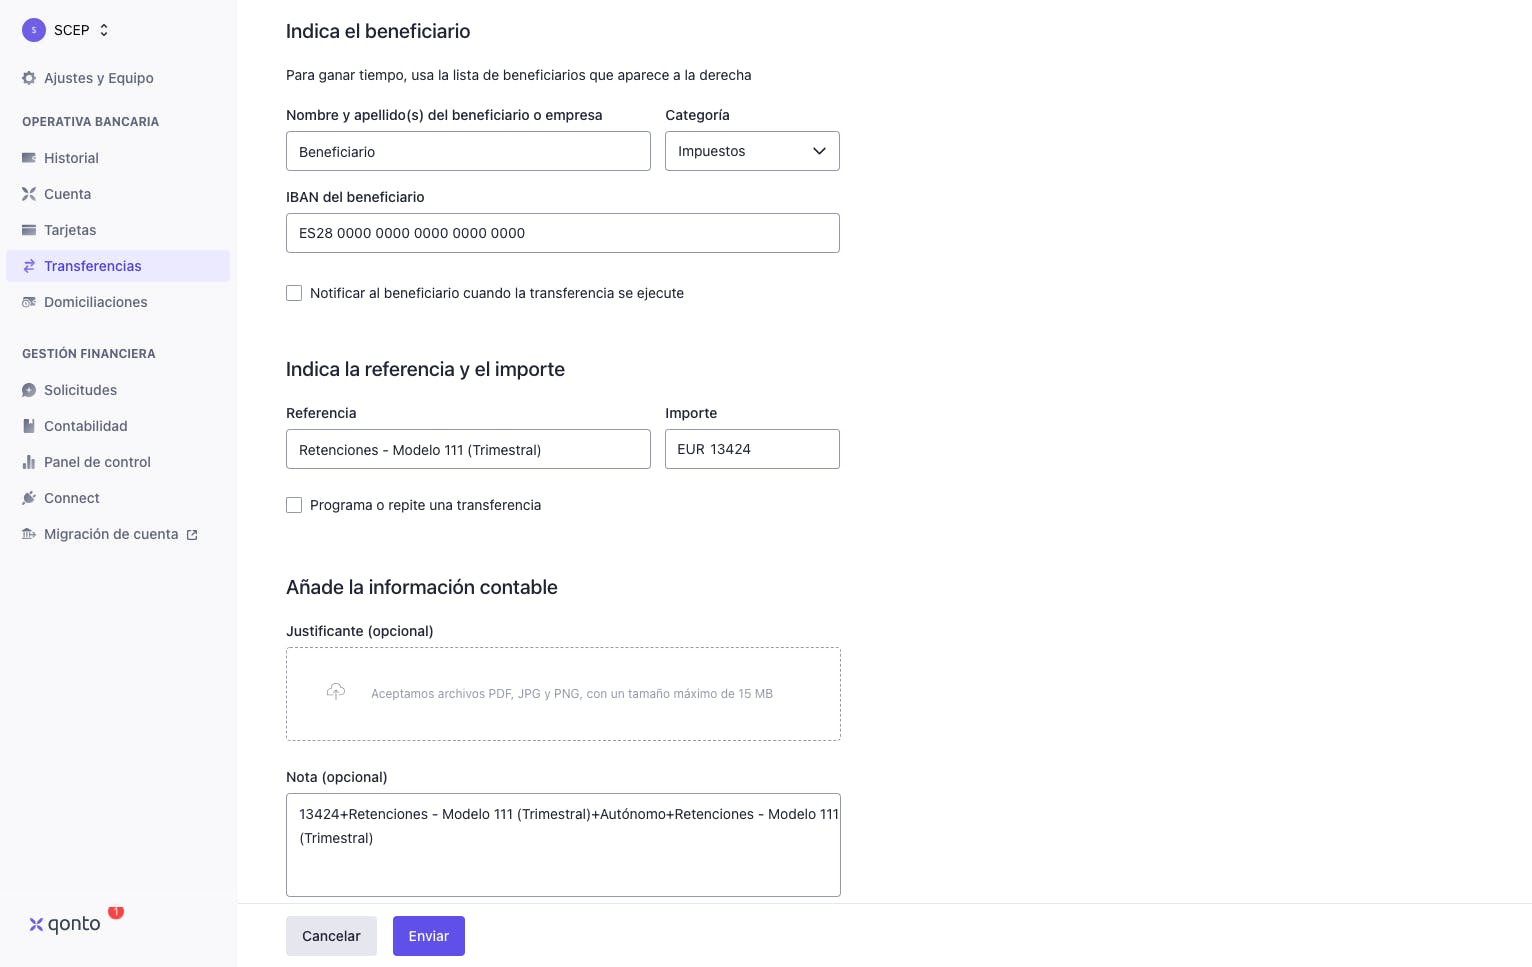The height and width of the screenshot is (967, 1532).
Task: Tick Programa o repite una transferencia
Action: 294,505
